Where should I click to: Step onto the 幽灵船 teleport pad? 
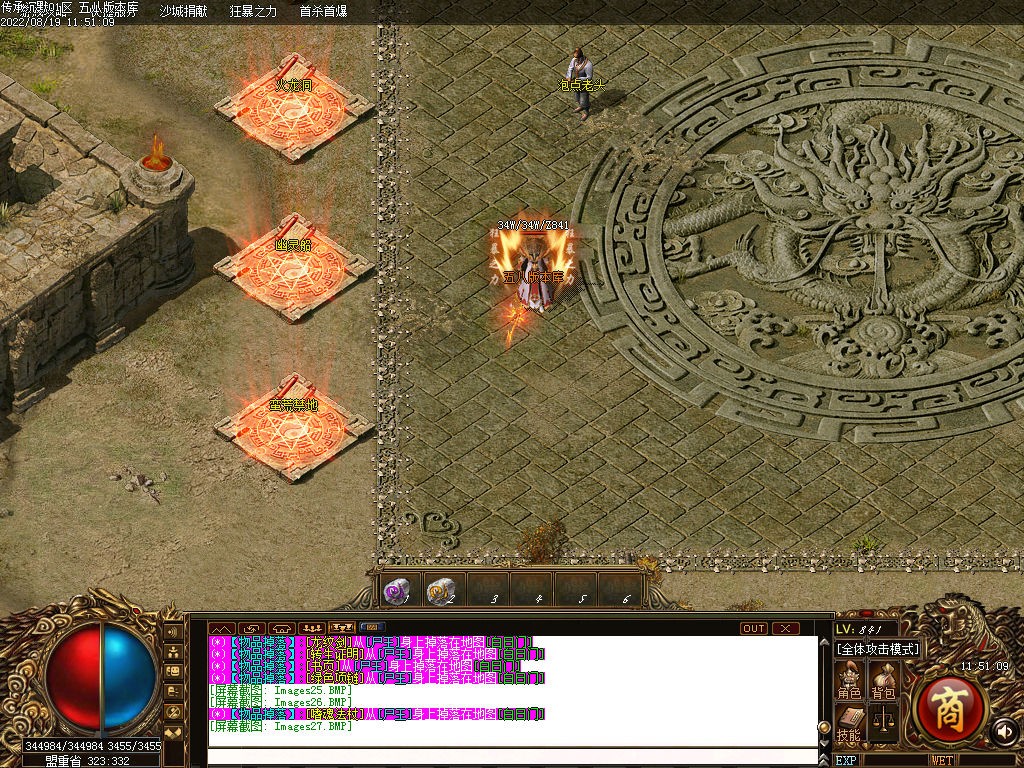(x=294, y=268)
